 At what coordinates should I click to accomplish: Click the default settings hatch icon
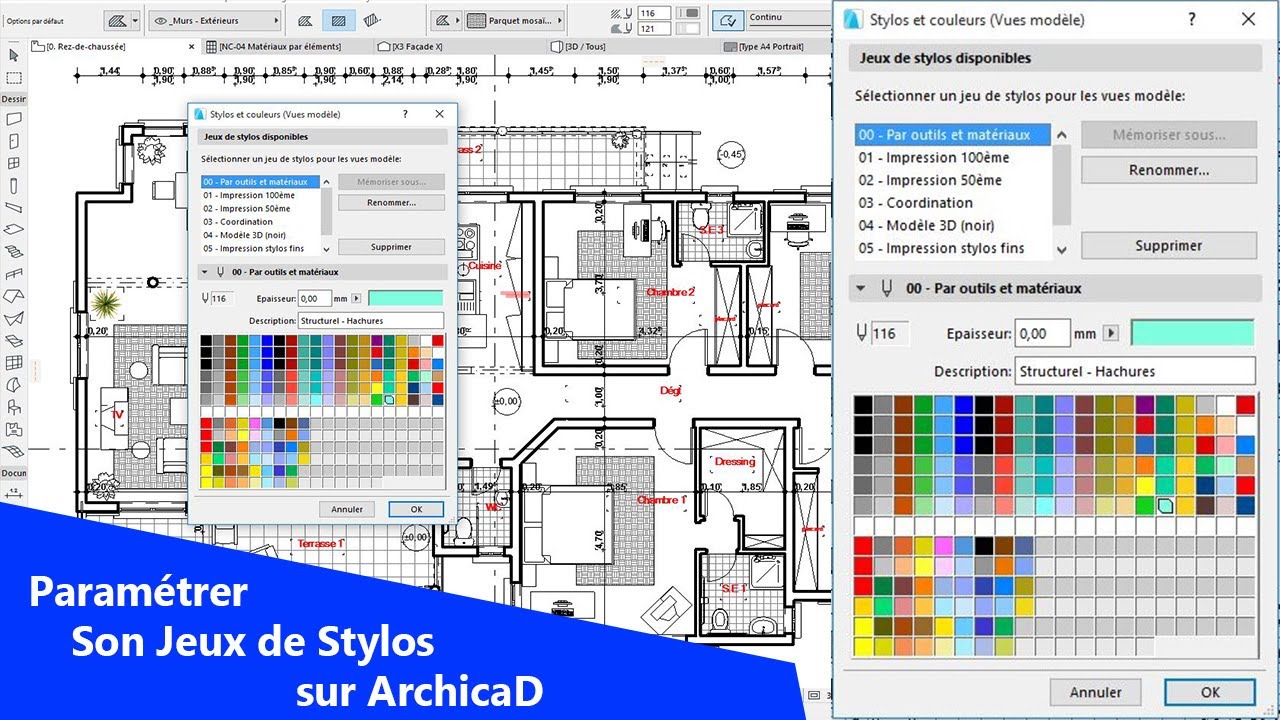click(x=117, y=20)
